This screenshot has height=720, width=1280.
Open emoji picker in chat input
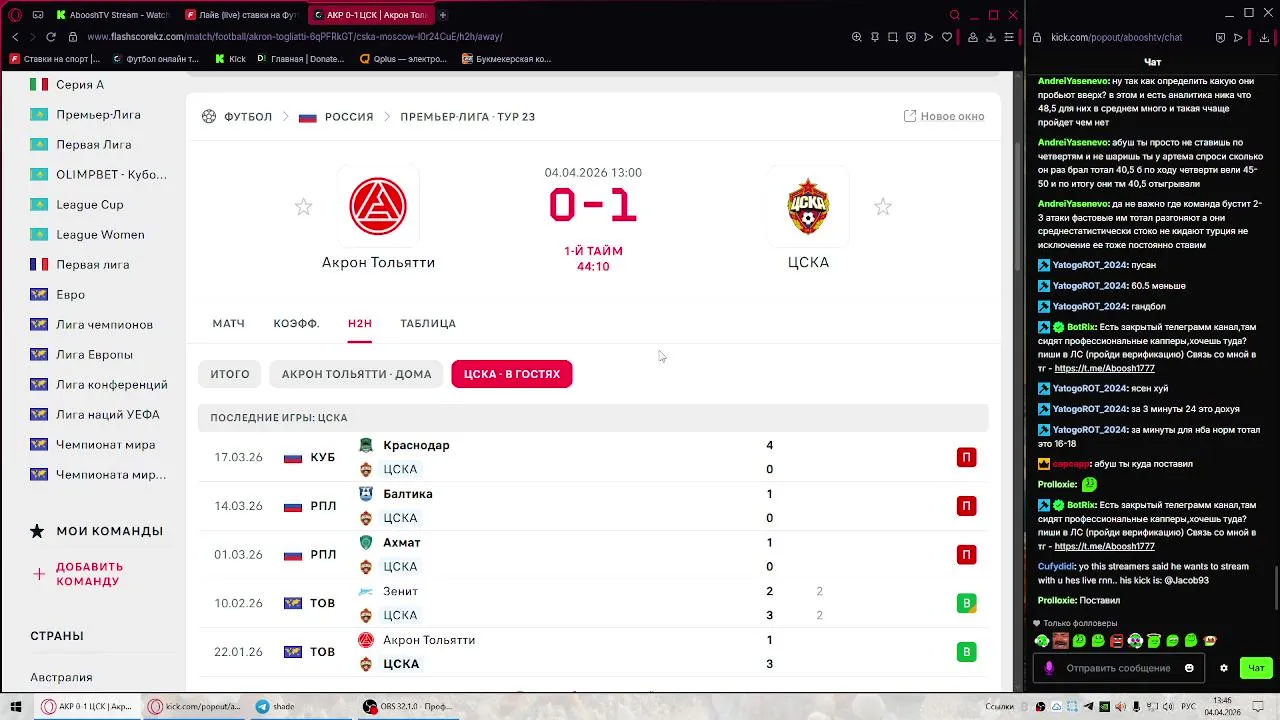1189,668
